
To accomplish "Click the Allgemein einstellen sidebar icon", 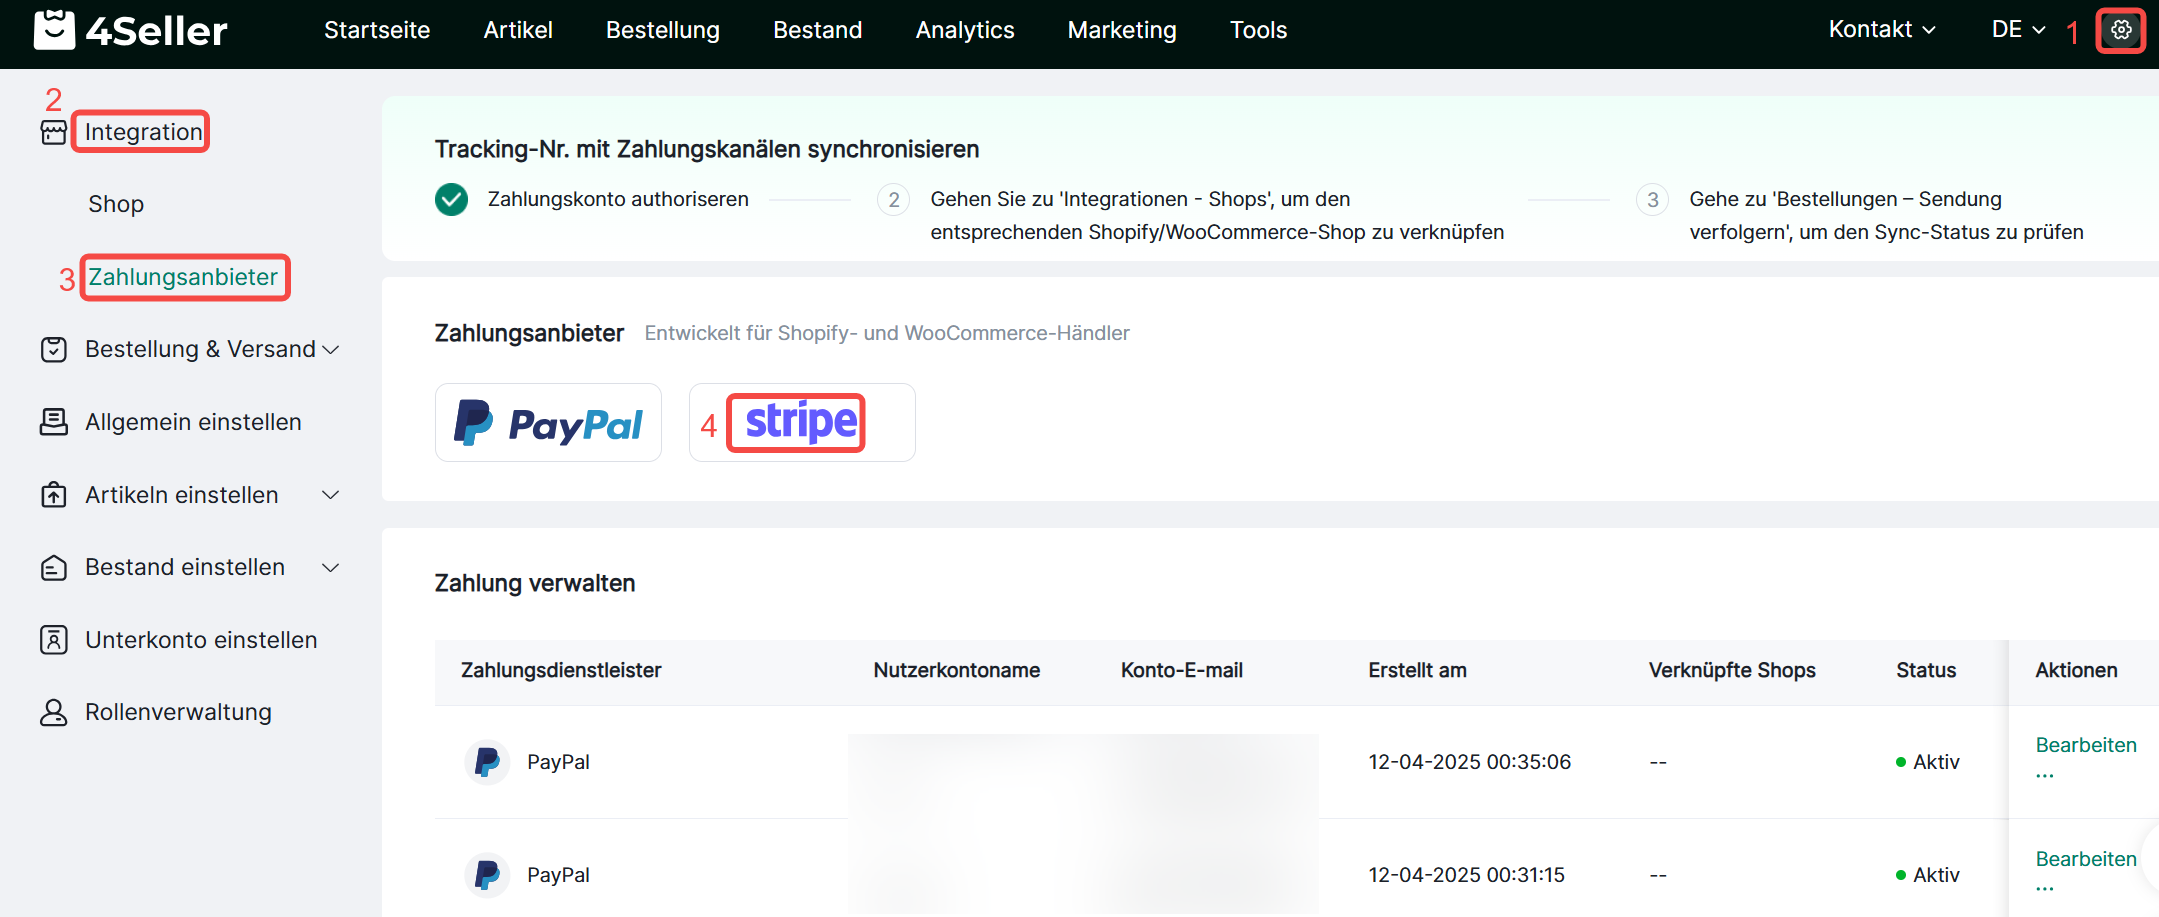I will (x=54, y=422).
